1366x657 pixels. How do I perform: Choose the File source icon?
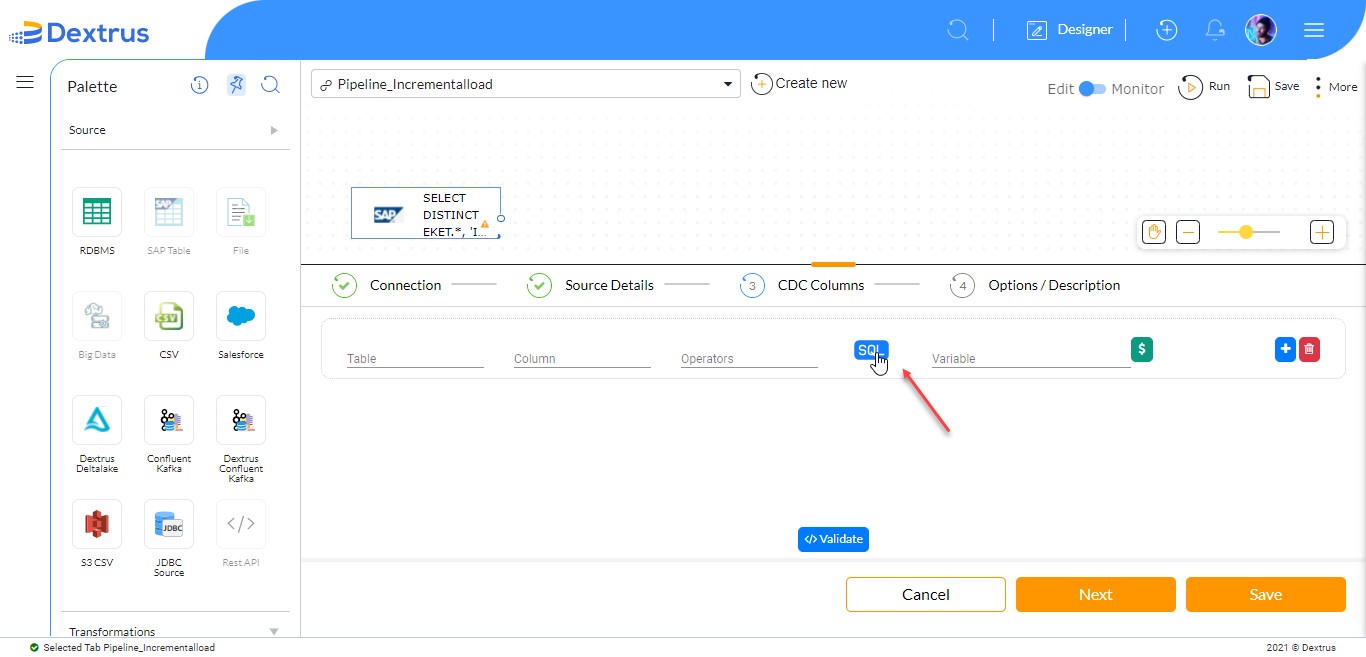241,212
